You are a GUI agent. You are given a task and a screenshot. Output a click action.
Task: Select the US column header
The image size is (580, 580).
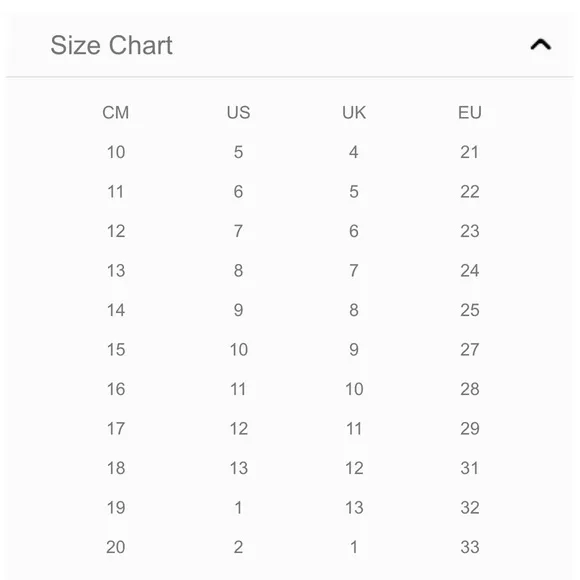(x=239, y=112)
